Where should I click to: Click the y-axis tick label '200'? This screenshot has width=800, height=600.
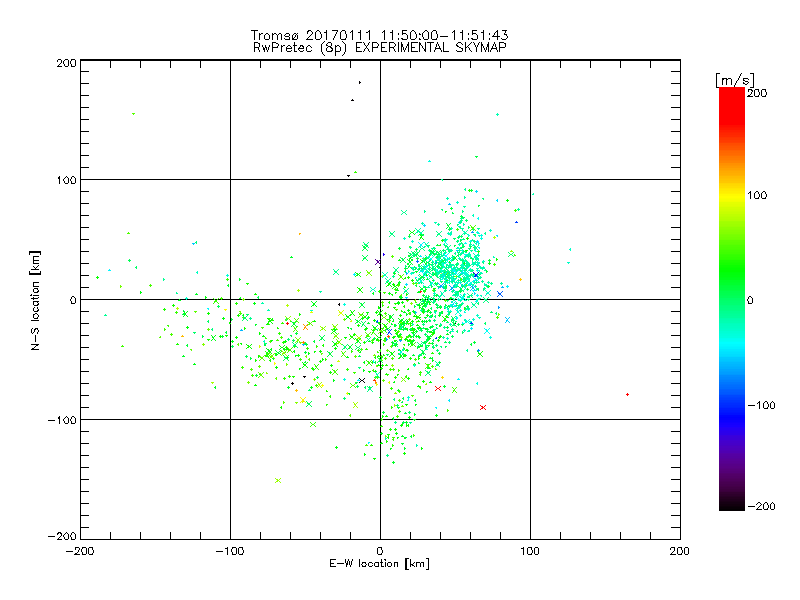click(66, 63)
